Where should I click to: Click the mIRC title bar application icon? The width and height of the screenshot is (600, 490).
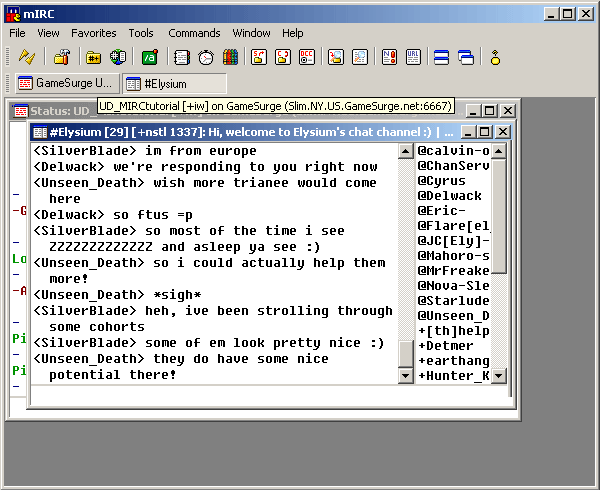click(x=13, y=14)
